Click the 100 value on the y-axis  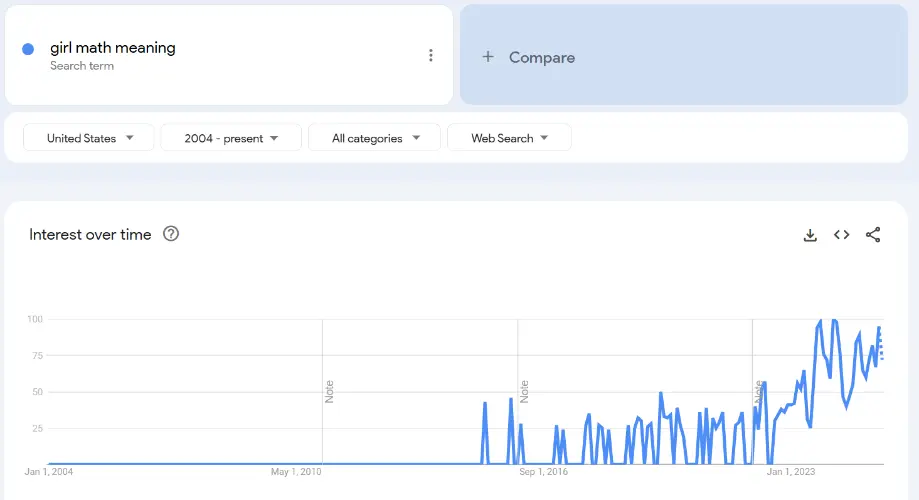point(35,319)
